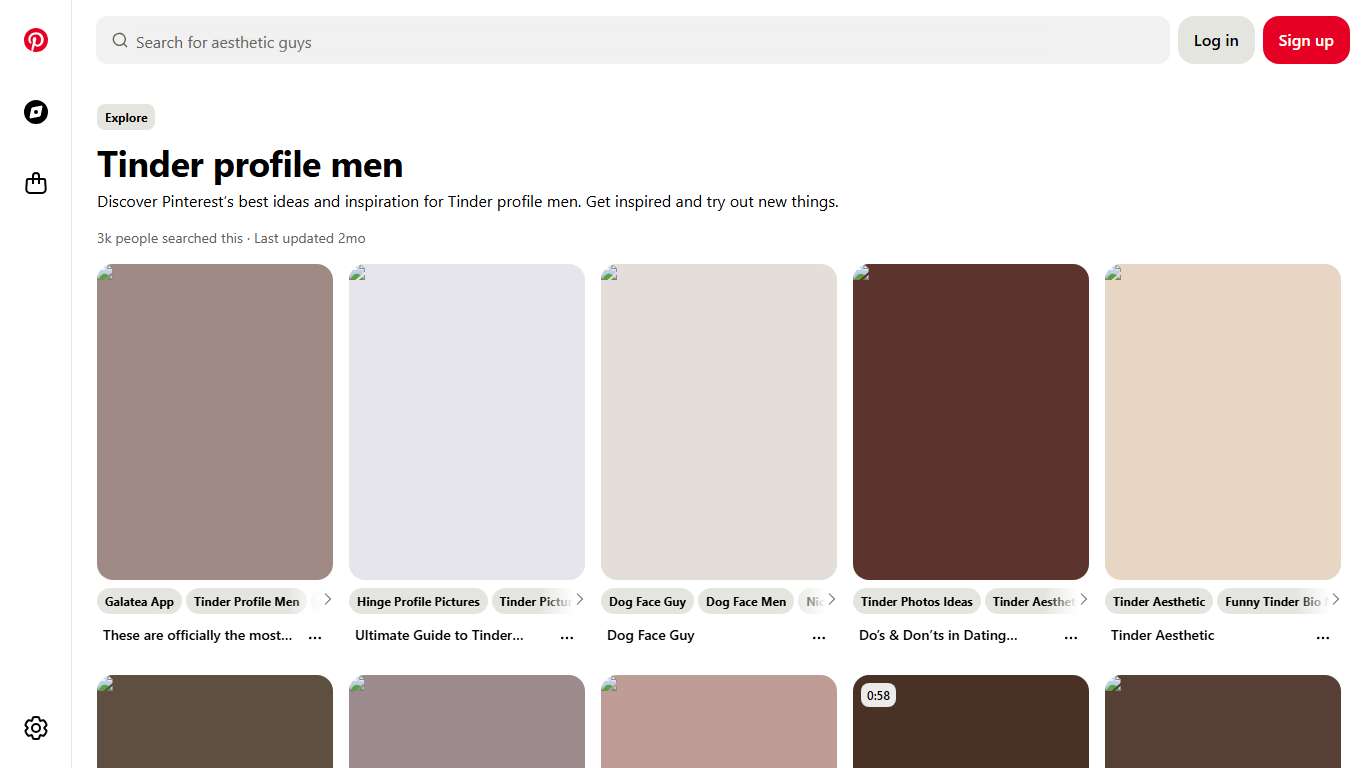Click the search bar to start searching

pyautogui.click(x=632, y=41)
